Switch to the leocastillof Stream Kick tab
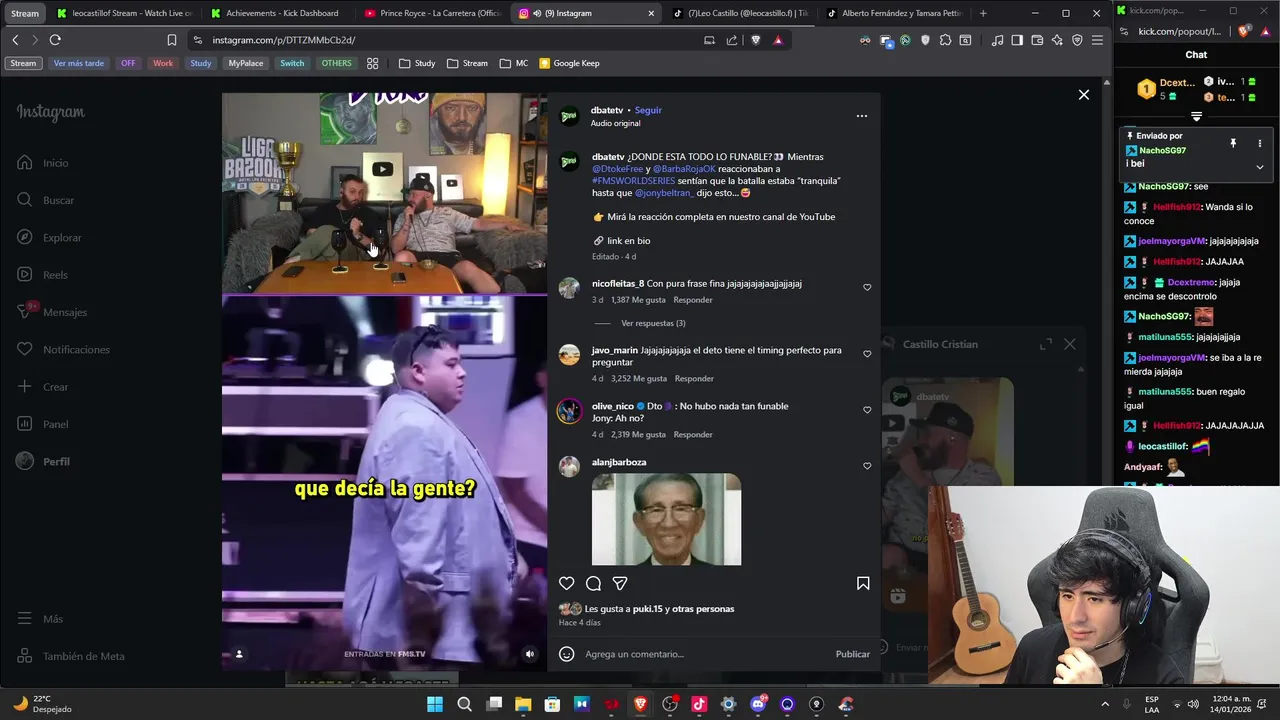The image size is (1280, 720). pyautogui.click(x=124, y=13)
